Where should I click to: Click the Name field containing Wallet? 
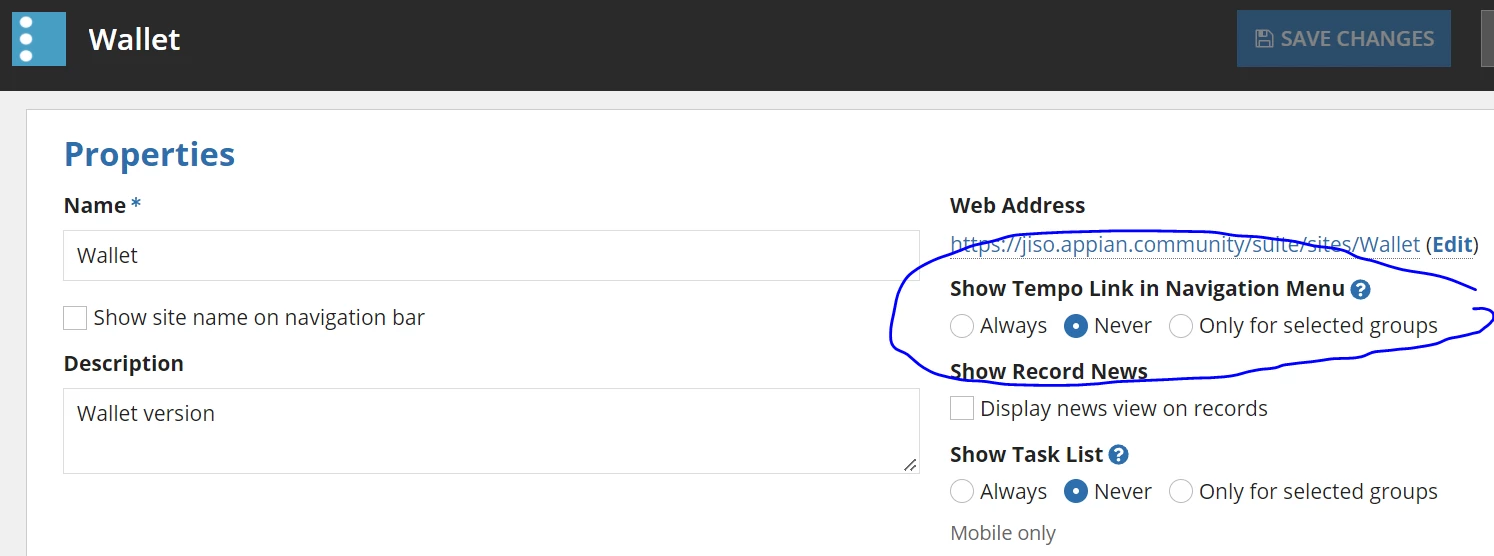[x=491, y=256]
